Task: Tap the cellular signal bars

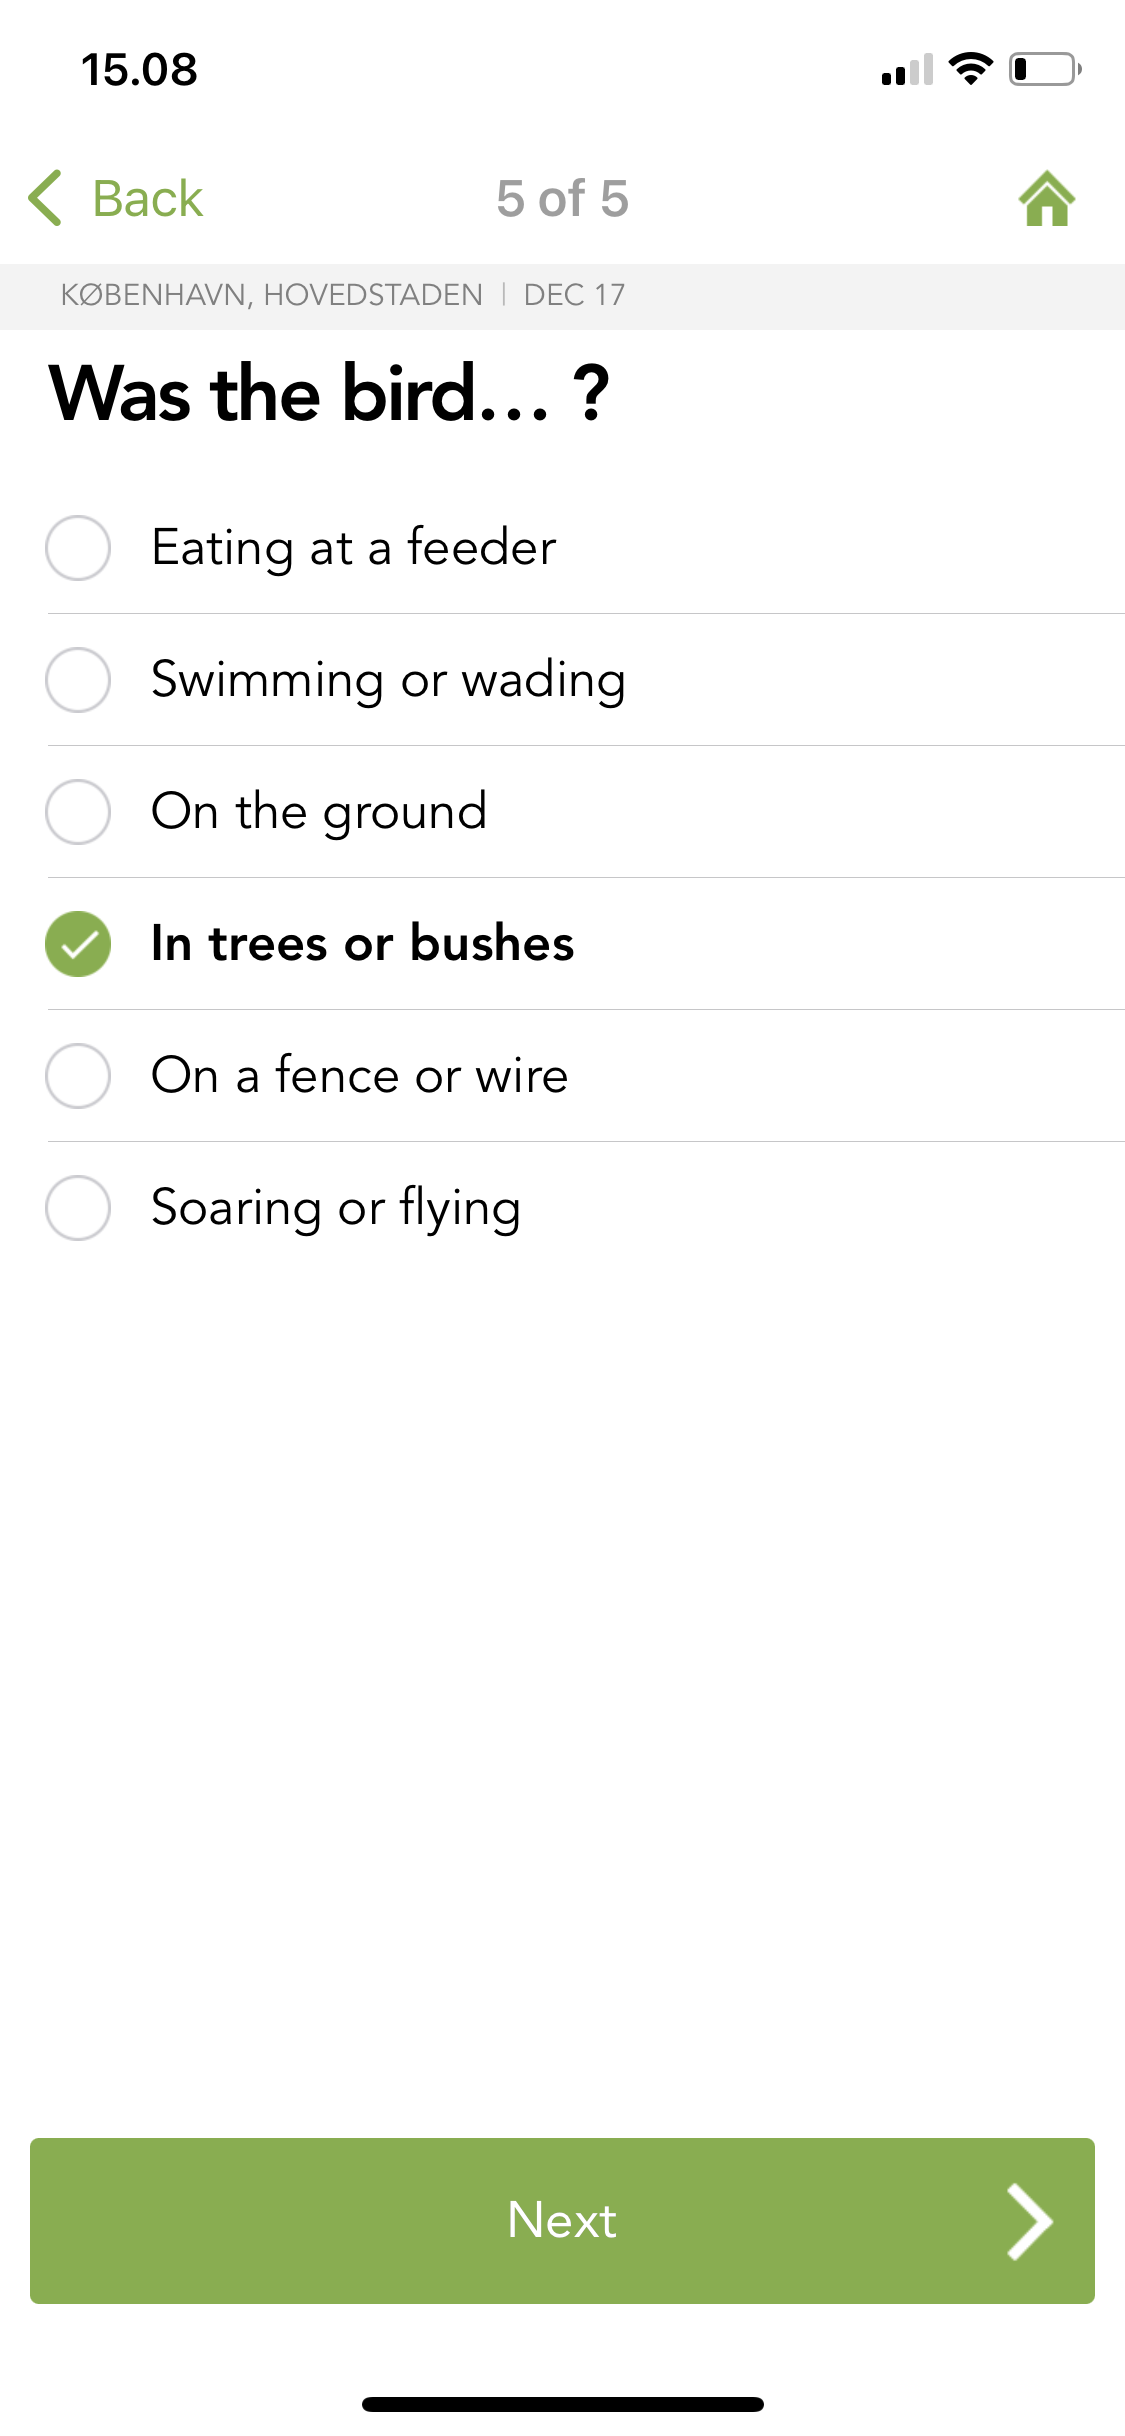Action: [x=907, y=70]
